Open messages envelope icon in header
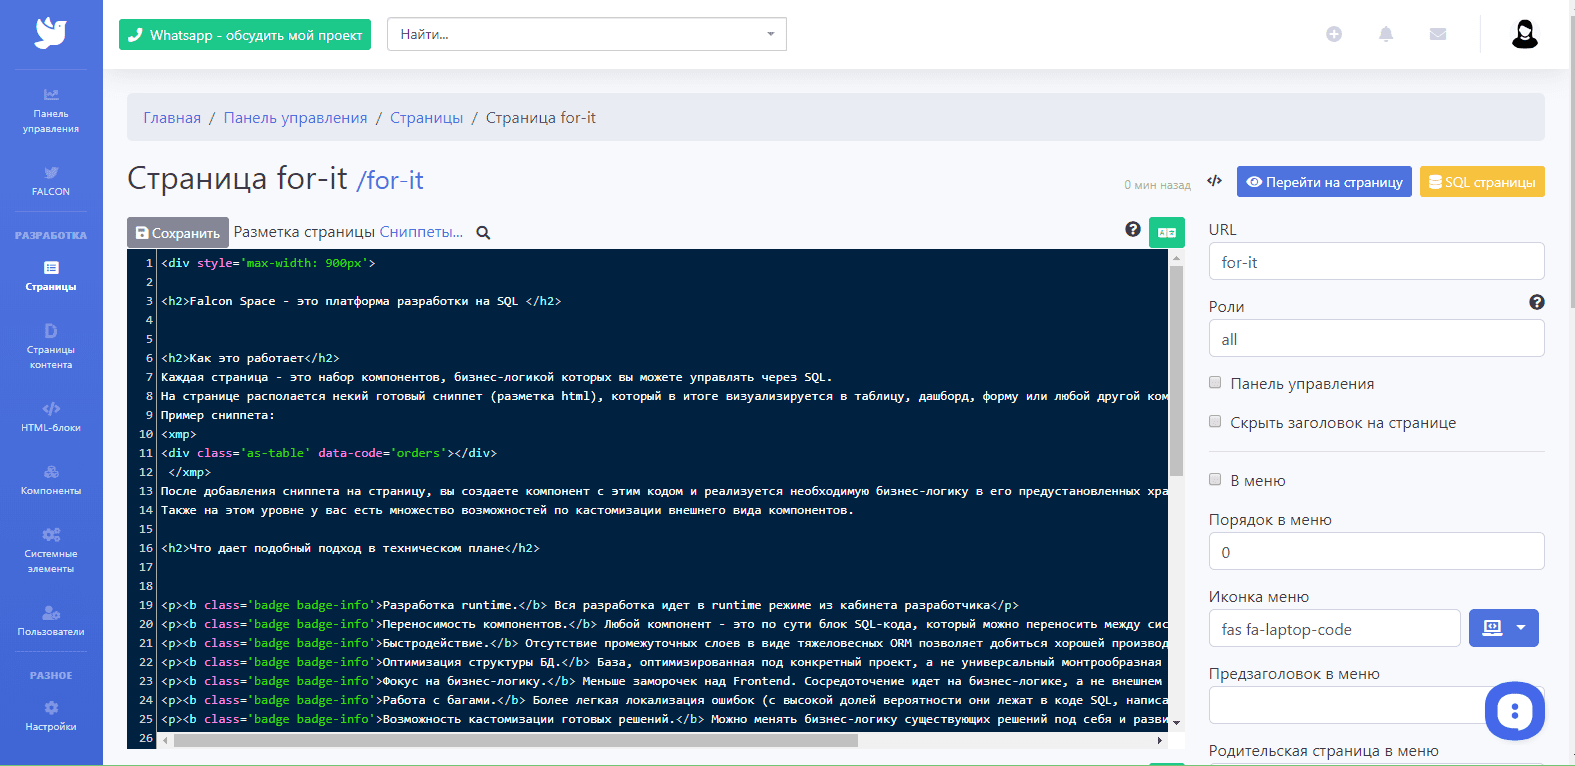The height and width of the screenshot is (766, 1575). [x=1438, y=34]
